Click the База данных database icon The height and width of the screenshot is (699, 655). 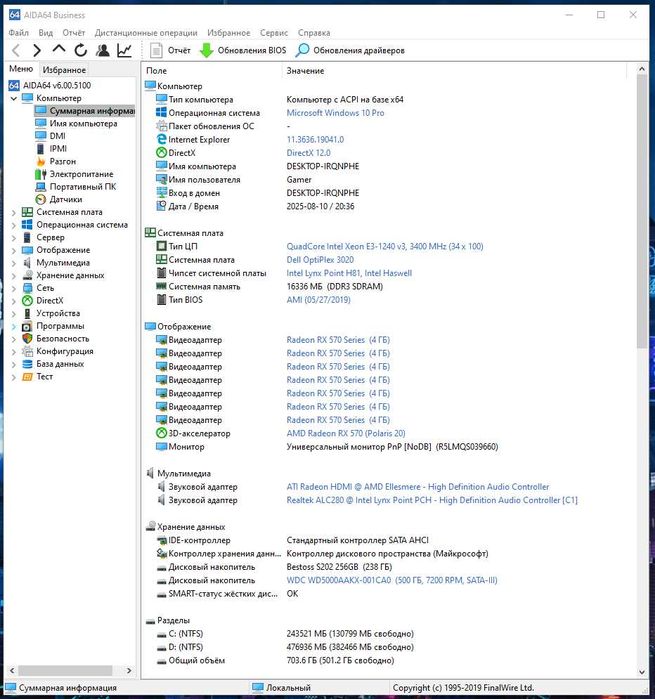(27, 364)
